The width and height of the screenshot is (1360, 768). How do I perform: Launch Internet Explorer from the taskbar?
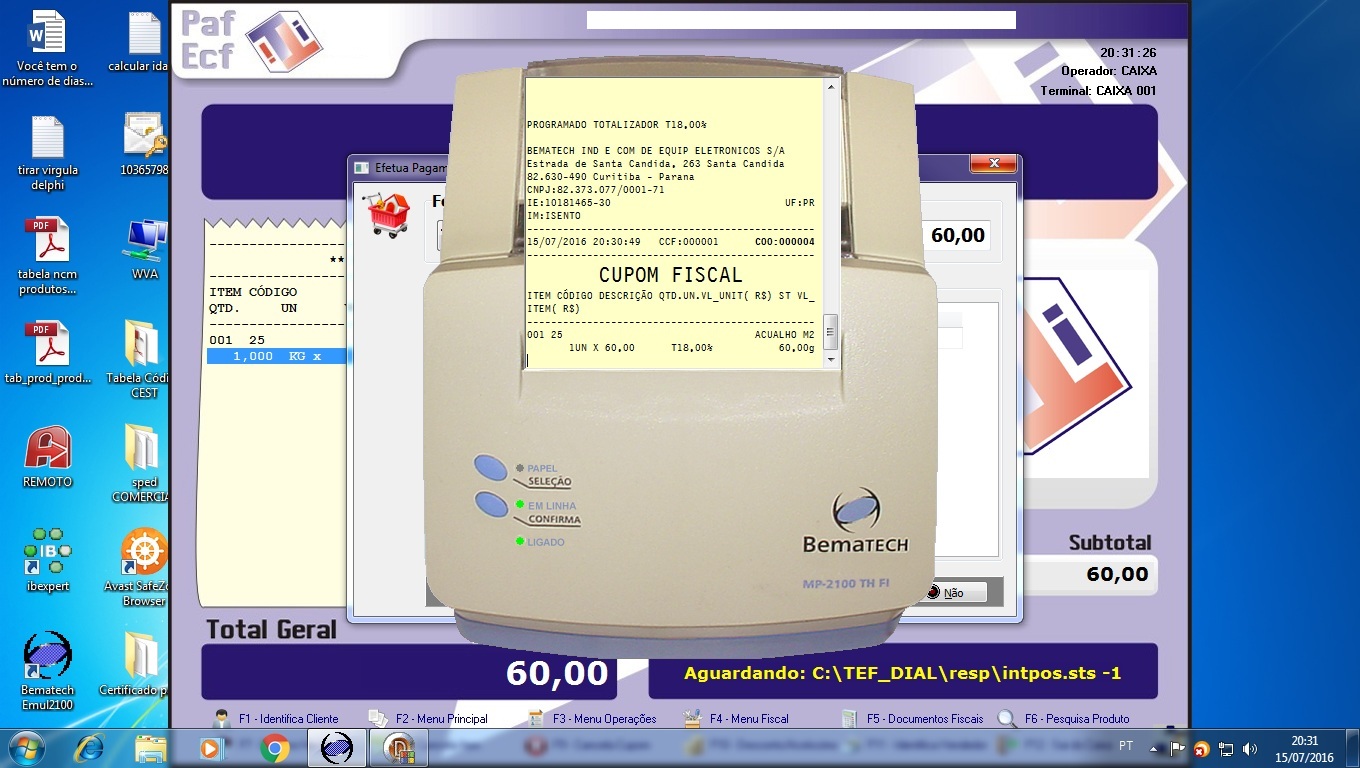tap(91, 748)
